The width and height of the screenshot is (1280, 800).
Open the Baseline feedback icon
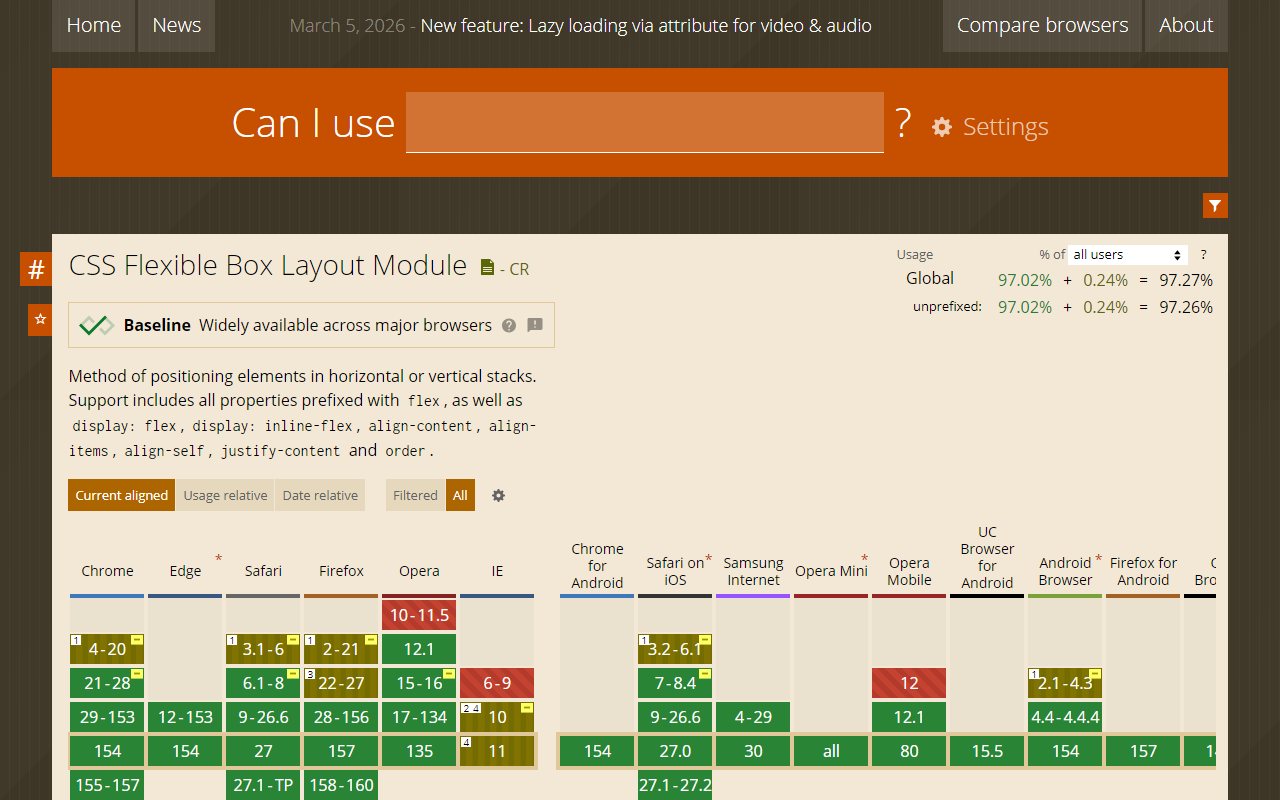[x=535, y=325]
